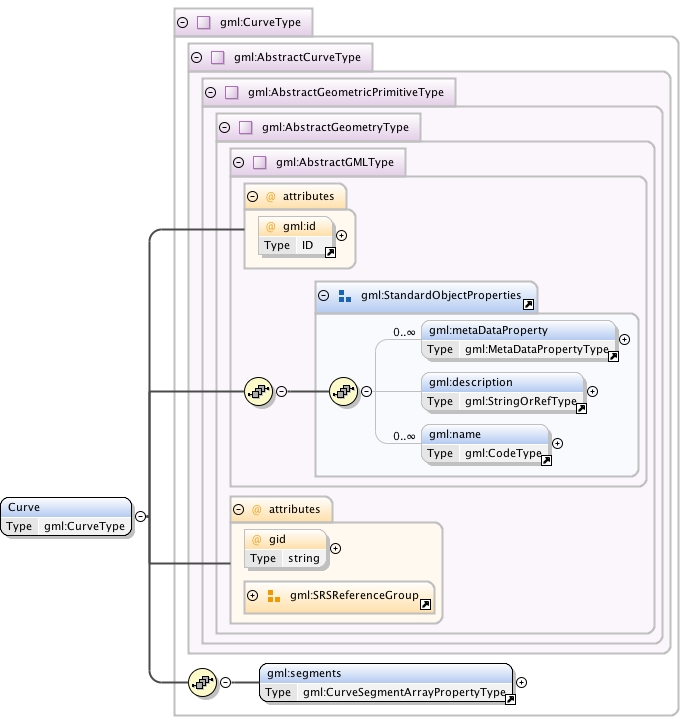Click 0..∞ cardinality beside gml:name

[404, 436]
